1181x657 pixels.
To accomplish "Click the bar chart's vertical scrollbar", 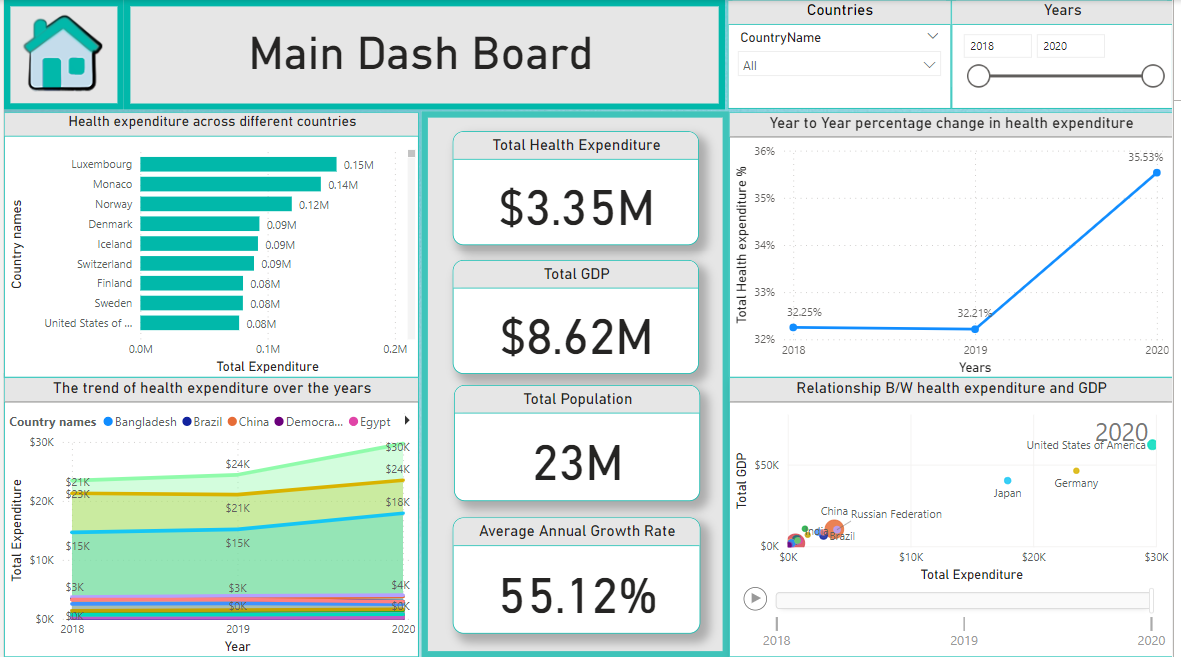I will (411, 155).
